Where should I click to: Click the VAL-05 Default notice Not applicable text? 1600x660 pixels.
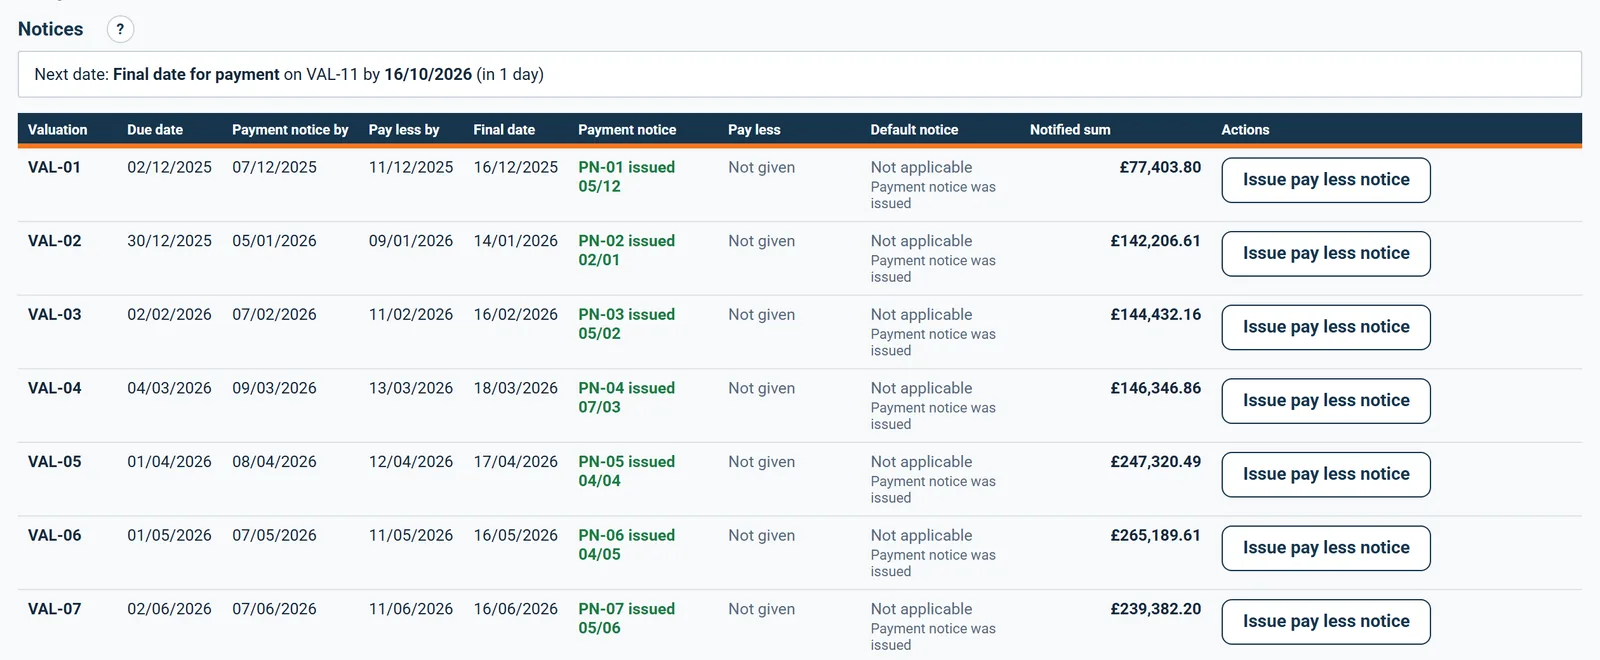(x=921, y=462)
